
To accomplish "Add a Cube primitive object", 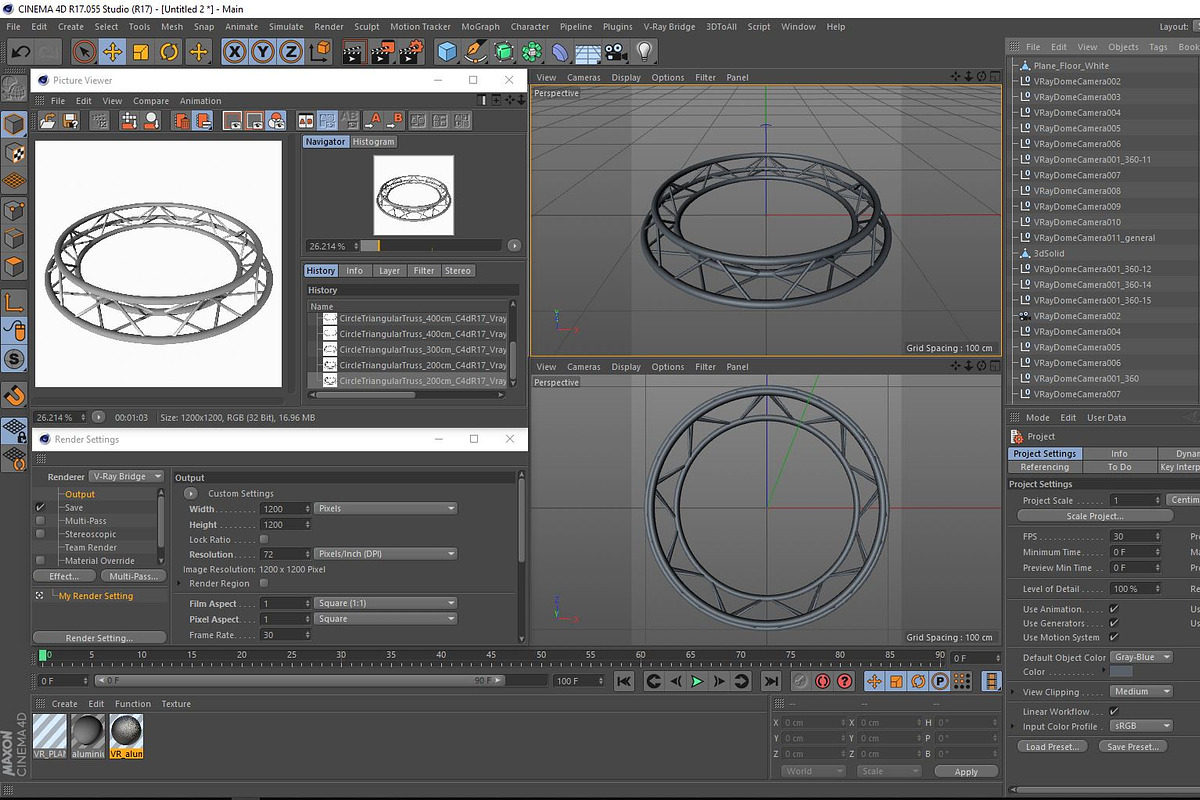I will pyautogui.click(x=447, y=51).
